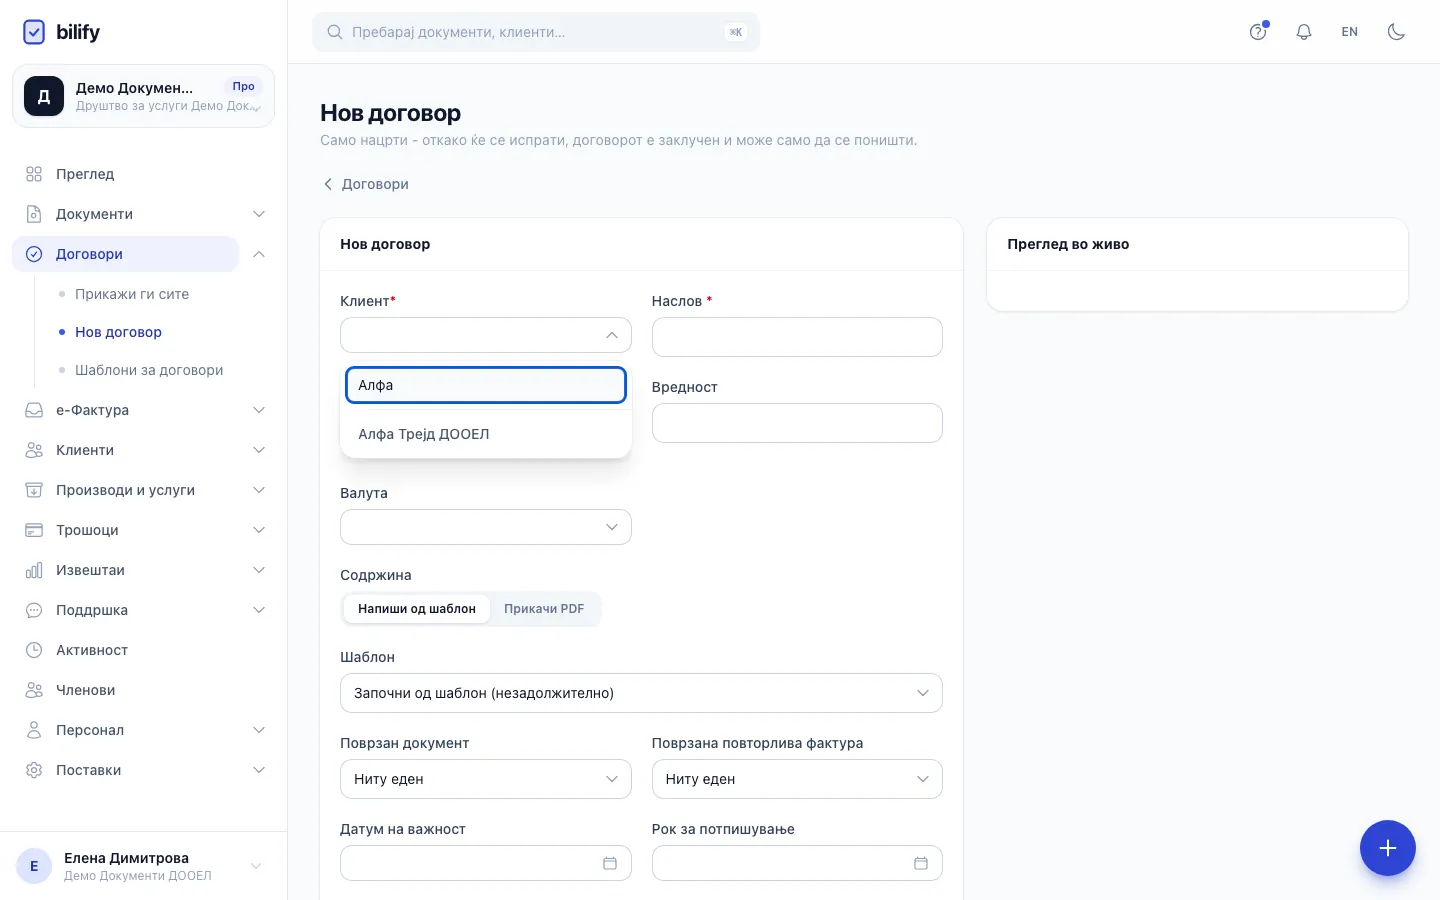Viewport: 1440px width, 900px height.
Task: Open Поврзана повторлива фактура dropdown
Action: [797, 779]
